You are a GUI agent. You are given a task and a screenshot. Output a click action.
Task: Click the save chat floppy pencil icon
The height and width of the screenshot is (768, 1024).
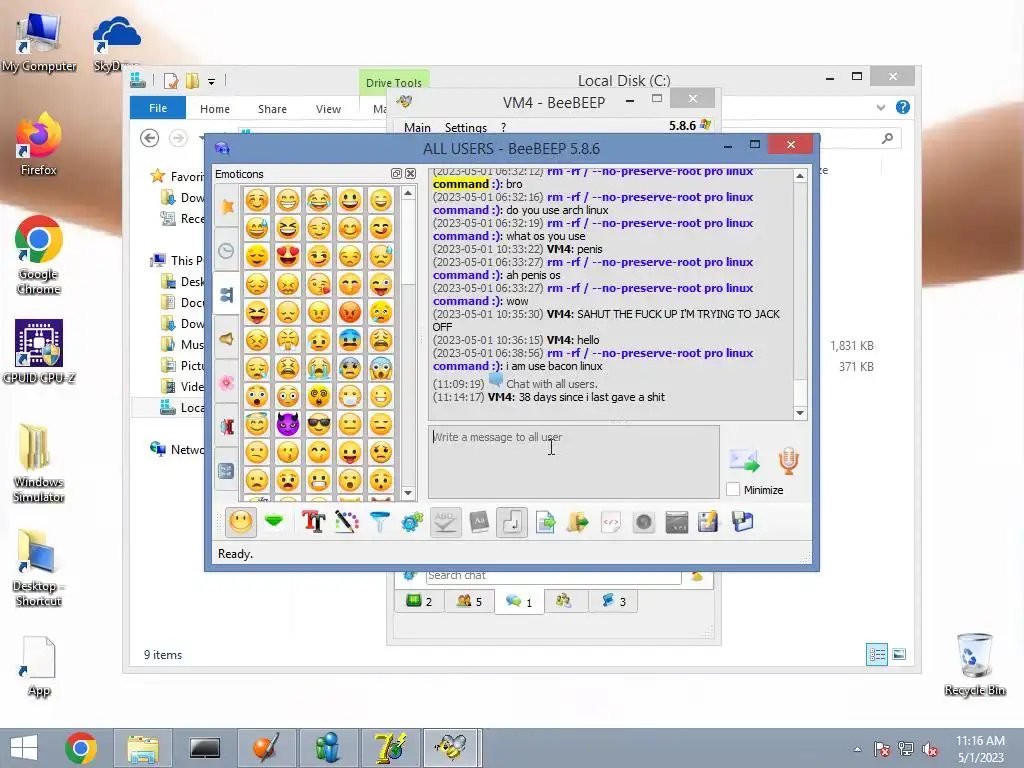tap(709, 522)
